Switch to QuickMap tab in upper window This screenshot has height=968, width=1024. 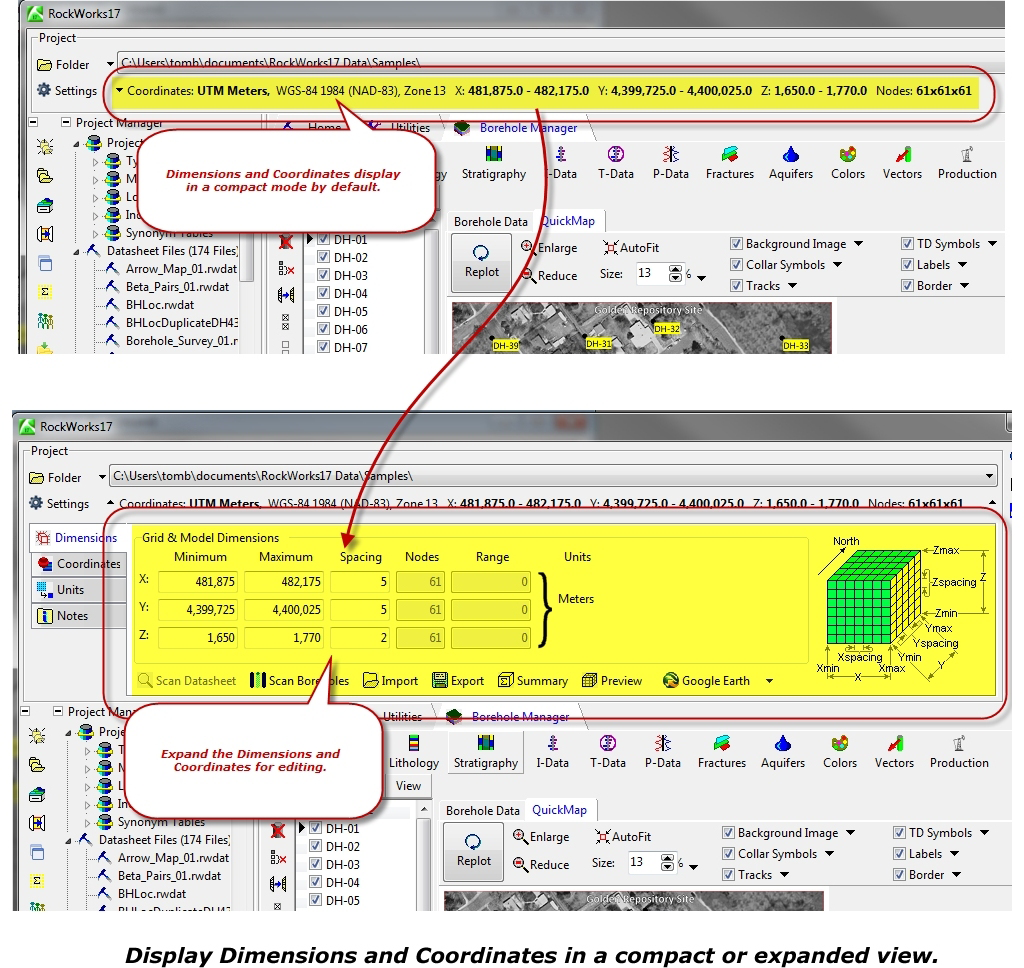pos(568,221)
